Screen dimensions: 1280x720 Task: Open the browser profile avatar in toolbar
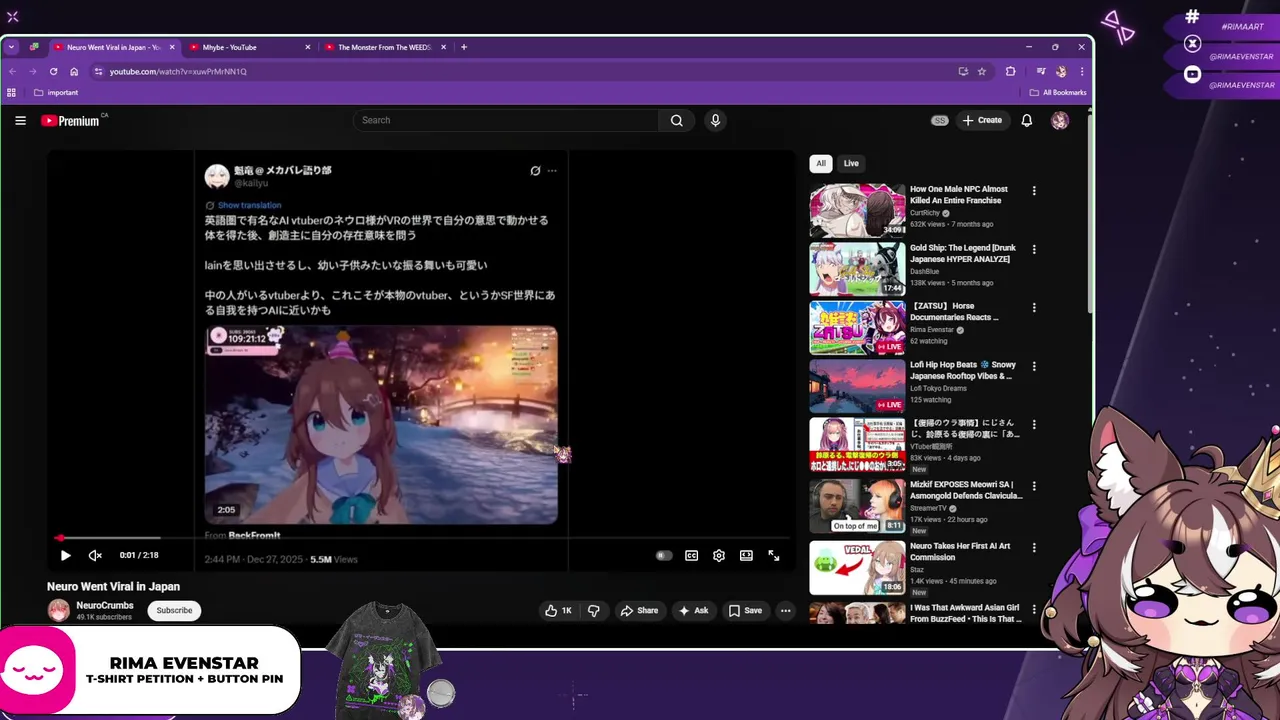1061,71
